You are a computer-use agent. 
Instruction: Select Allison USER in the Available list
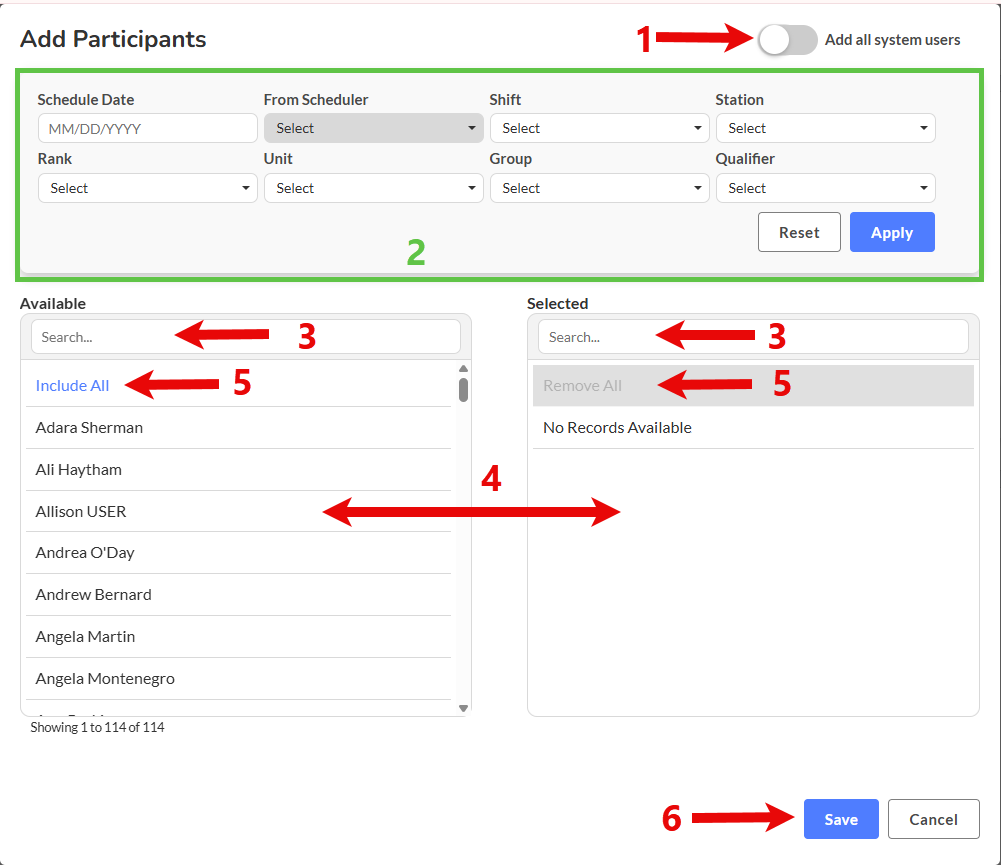81,512
